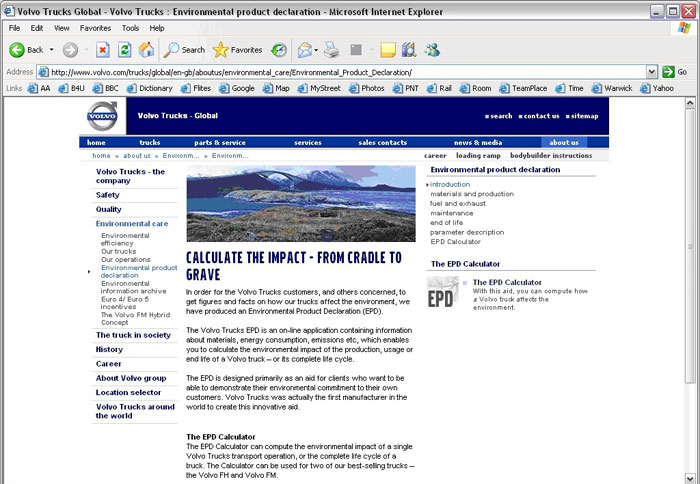Viewport: 700px width, 484px height.
Task: Open the Back history dropdown arrow
Action: (x=51, y=50)
